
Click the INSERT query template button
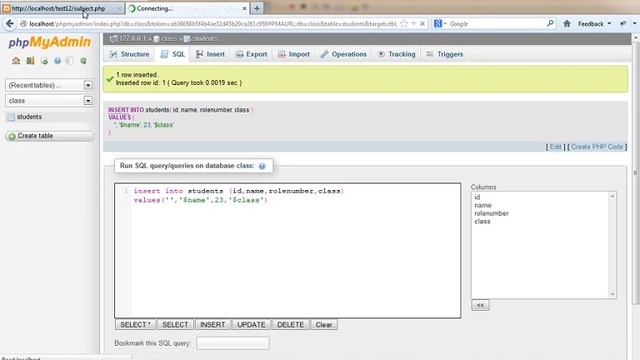[213, 324]
